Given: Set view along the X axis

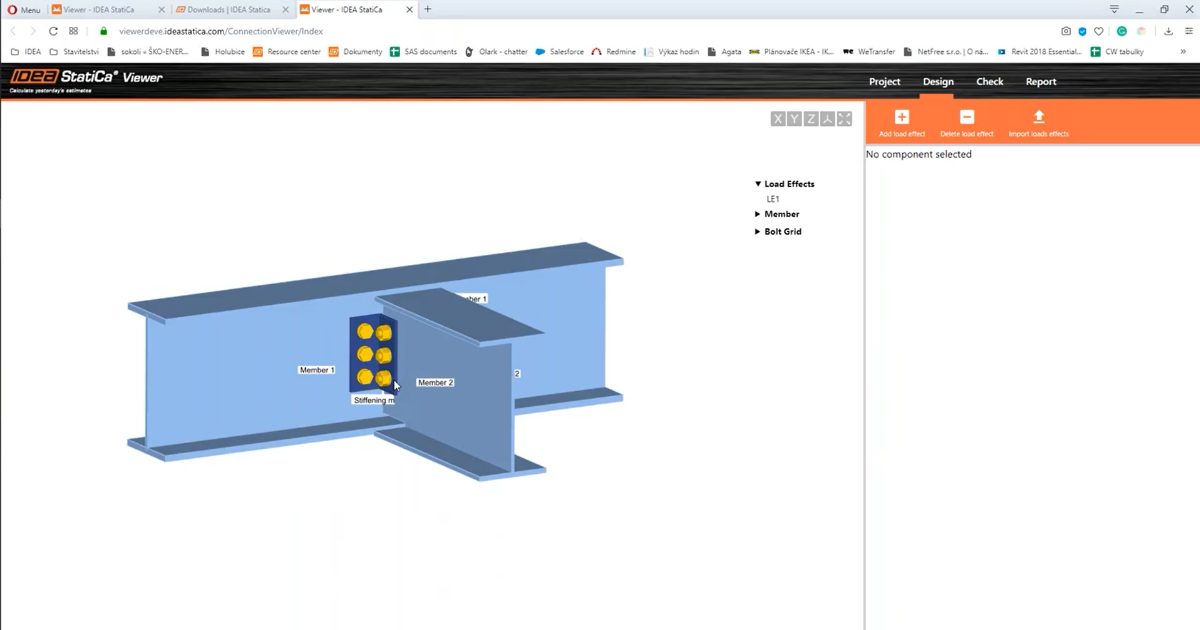Looking at the screenshot, I should (778, 119).
